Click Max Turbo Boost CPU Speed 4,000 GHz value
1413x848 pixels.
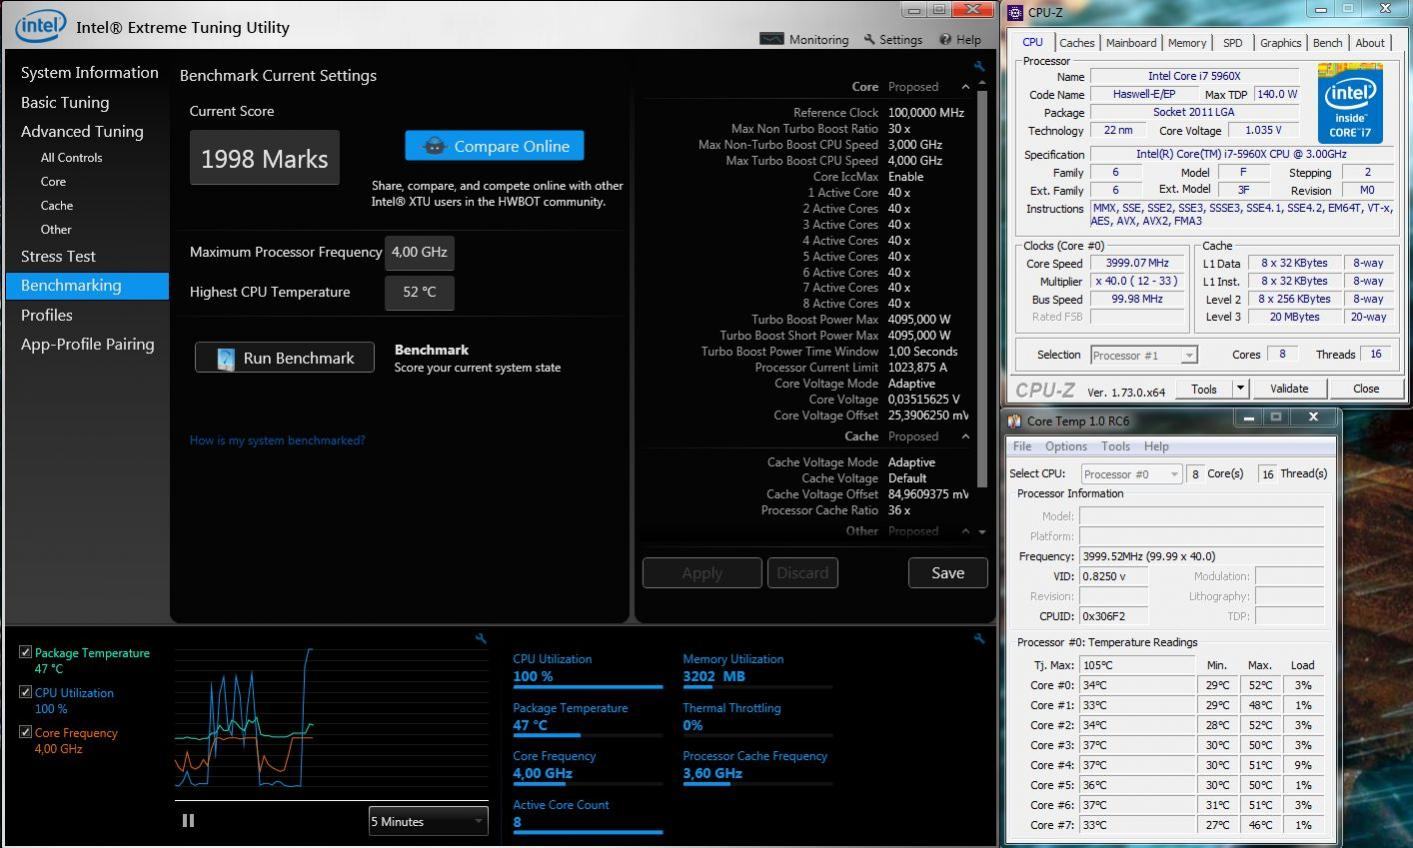(915, 161)
